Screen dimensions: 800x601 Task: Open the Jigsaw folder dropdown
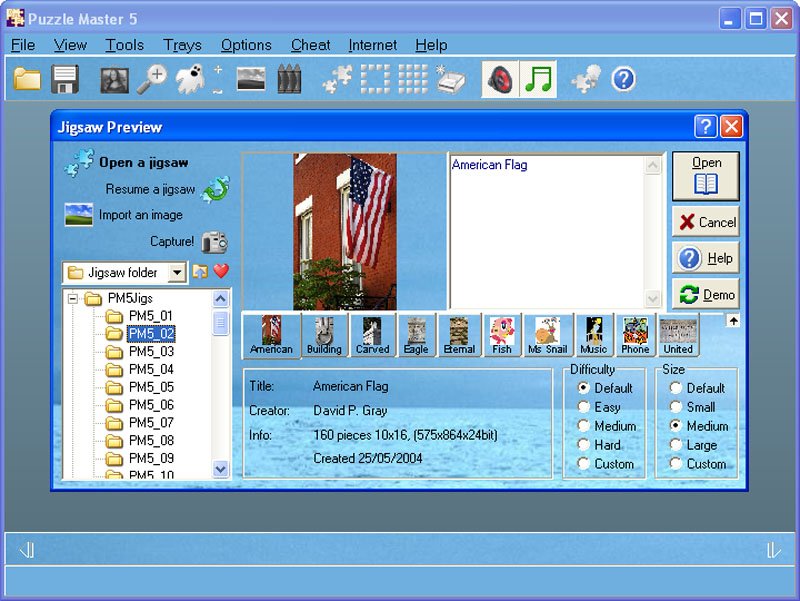pyautogui.click(x=177, y=272)
